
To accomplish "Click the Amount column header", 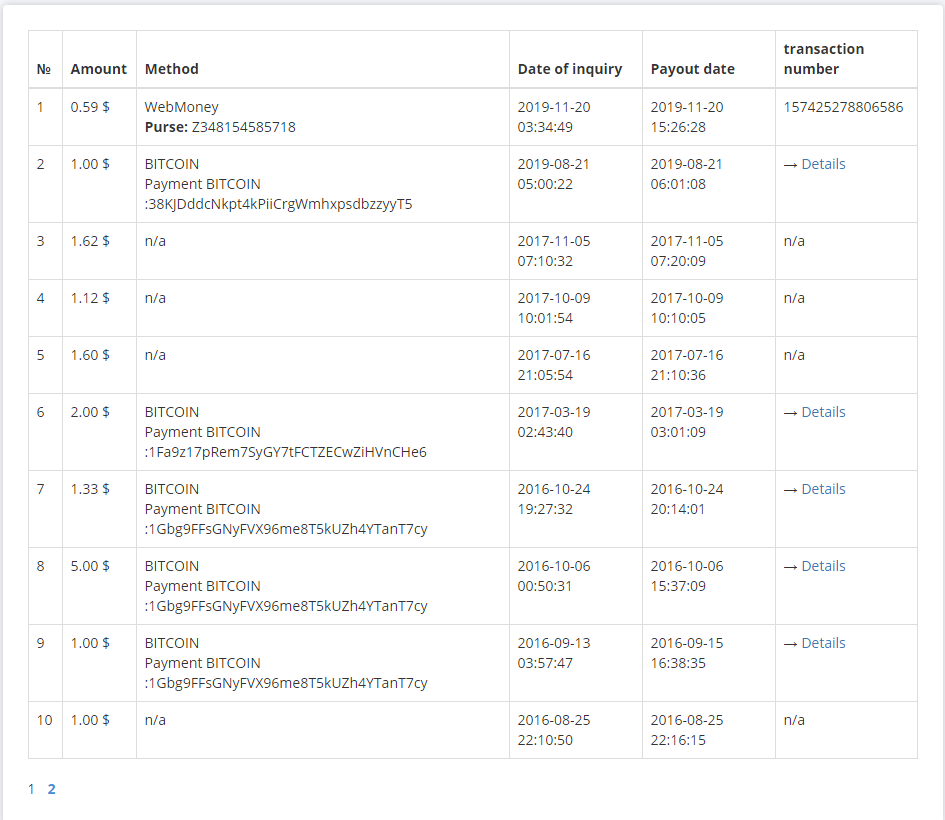I will [x=98, y=69].
